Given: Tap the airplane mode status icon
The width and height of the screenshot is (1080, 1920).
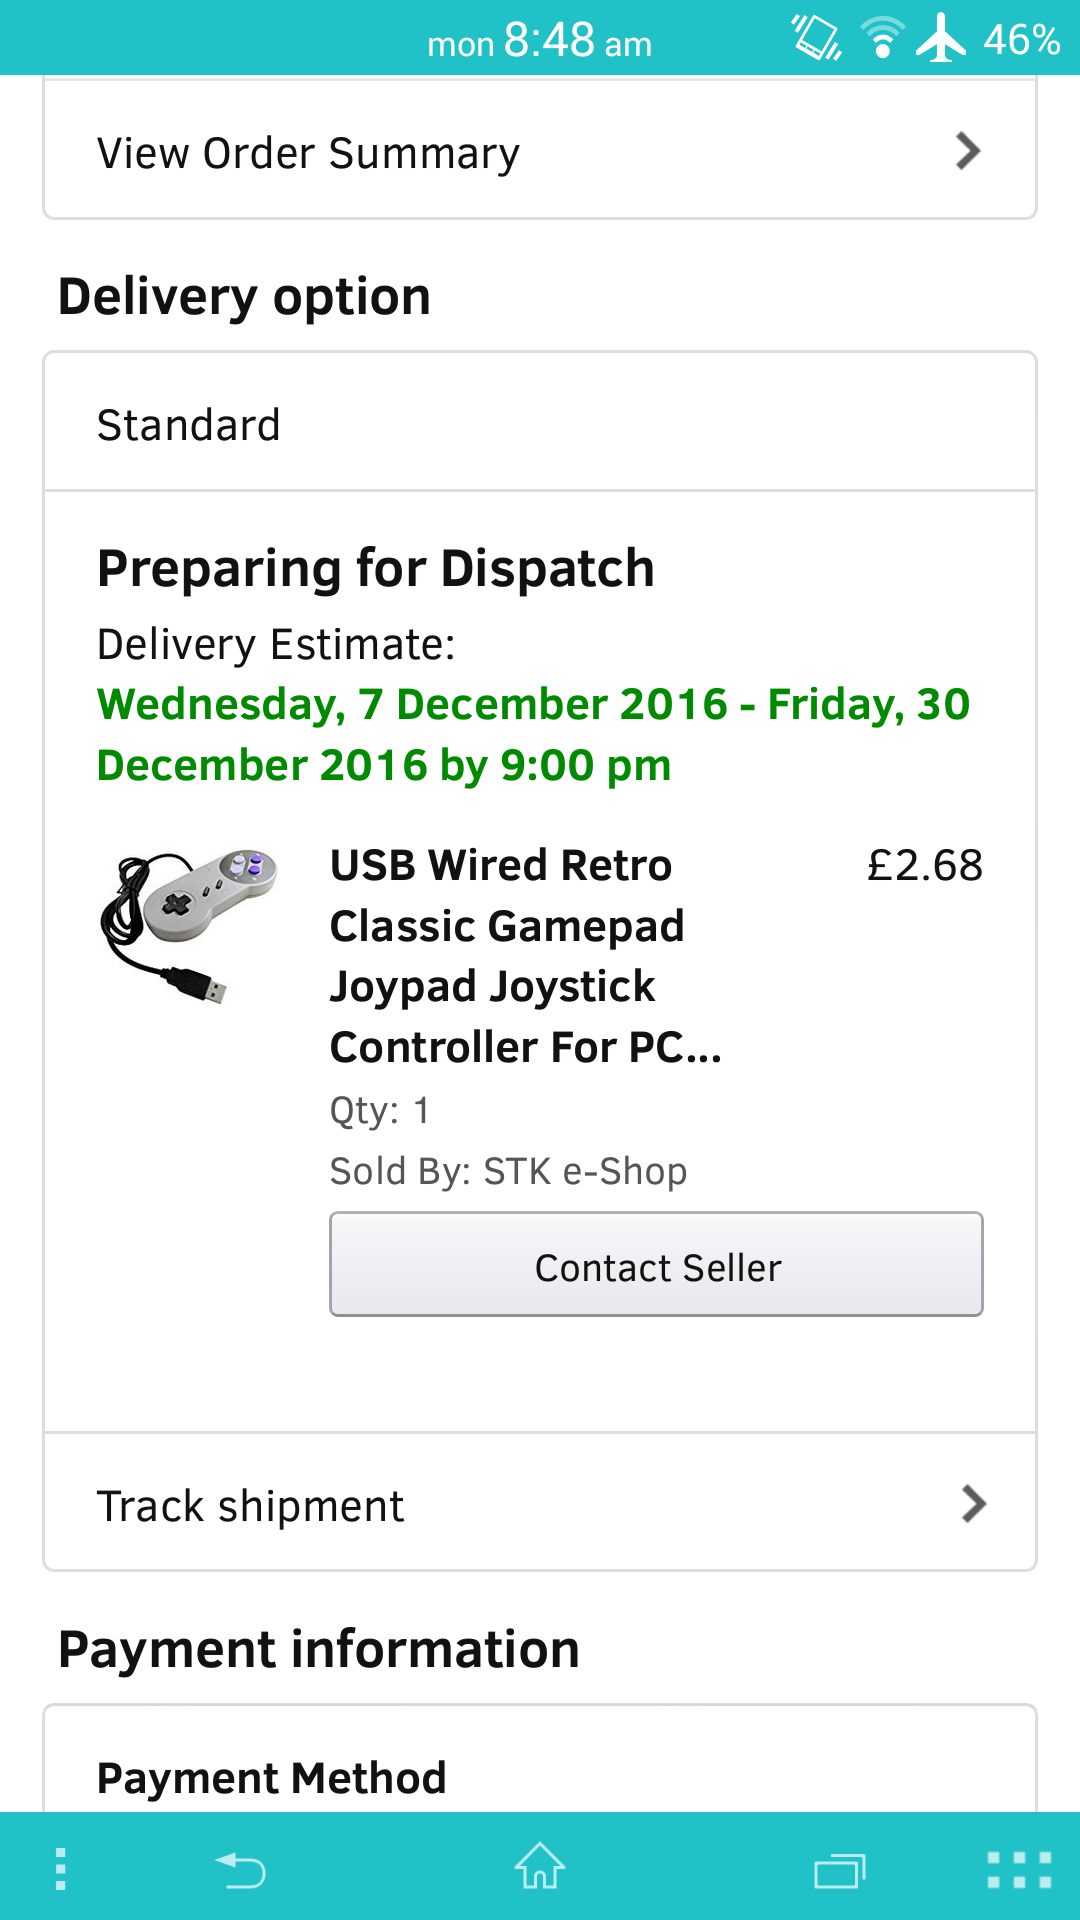Looking at the screenshot, I should (x=941, y=39).
